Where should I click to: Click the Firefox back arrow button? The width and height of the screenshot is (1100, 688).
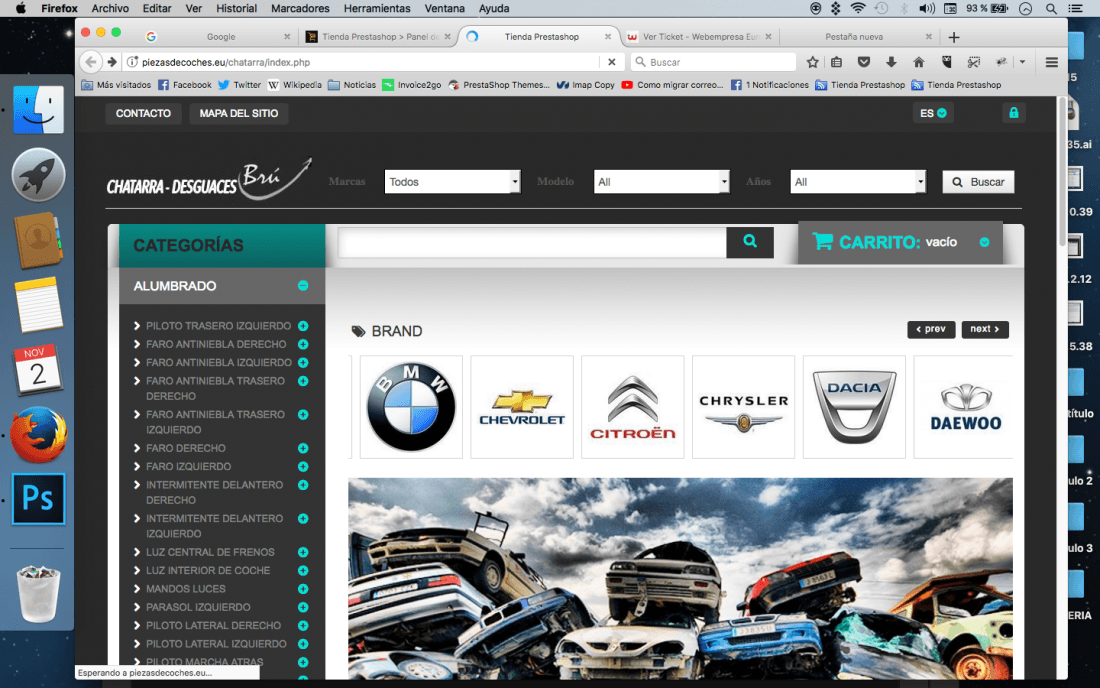point(90,62)
